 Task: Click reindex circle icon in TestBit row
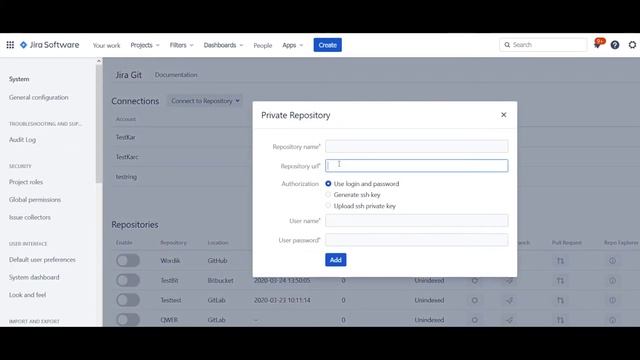tap(475, 280)
